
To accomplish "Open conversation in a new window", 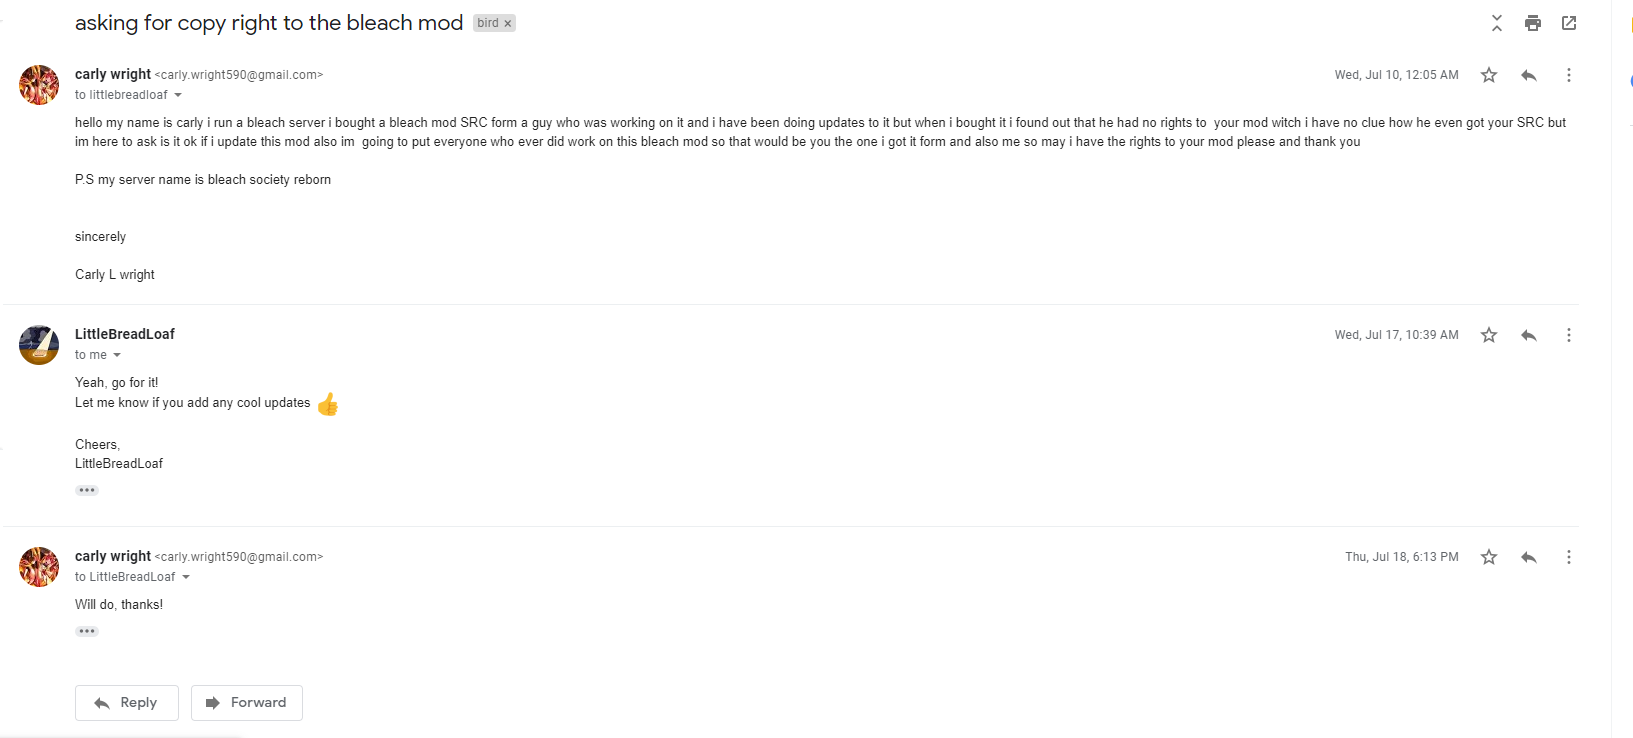I will tap(1569, 23).
